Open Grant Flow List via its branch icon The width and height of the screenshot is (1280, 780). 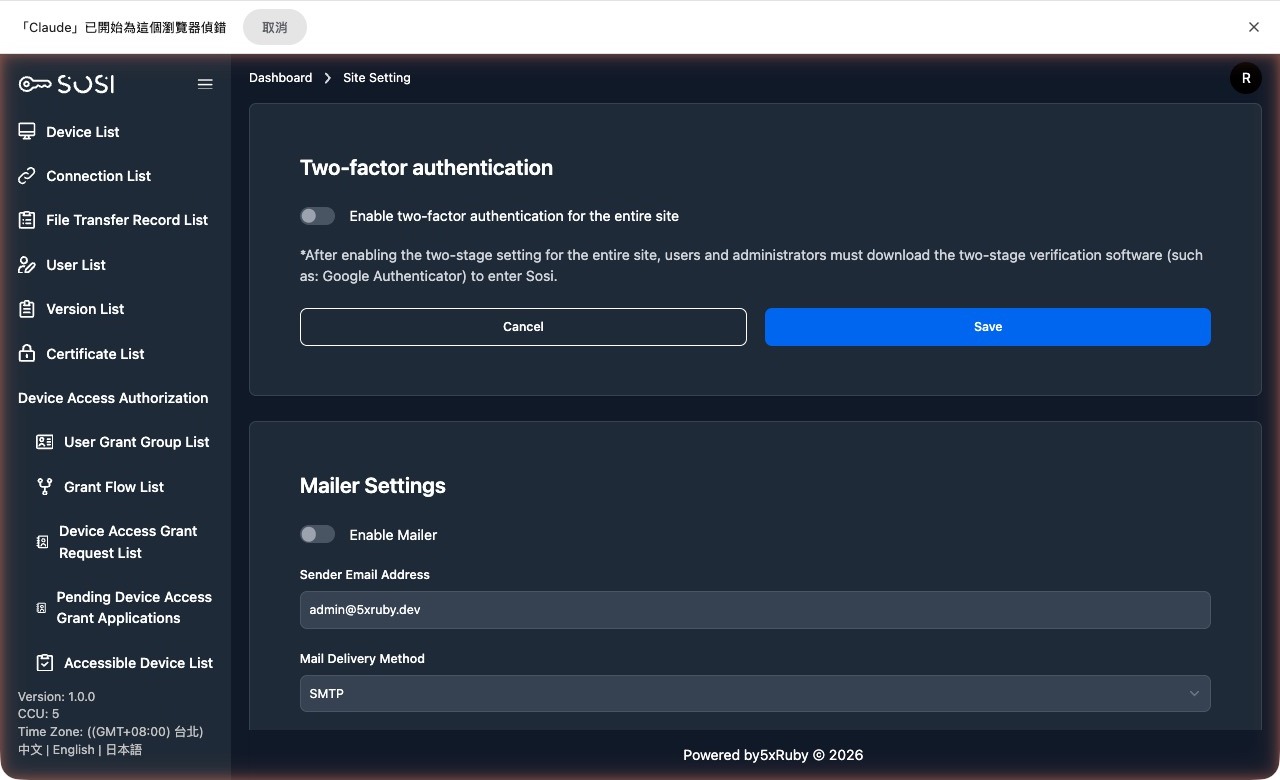44,487
